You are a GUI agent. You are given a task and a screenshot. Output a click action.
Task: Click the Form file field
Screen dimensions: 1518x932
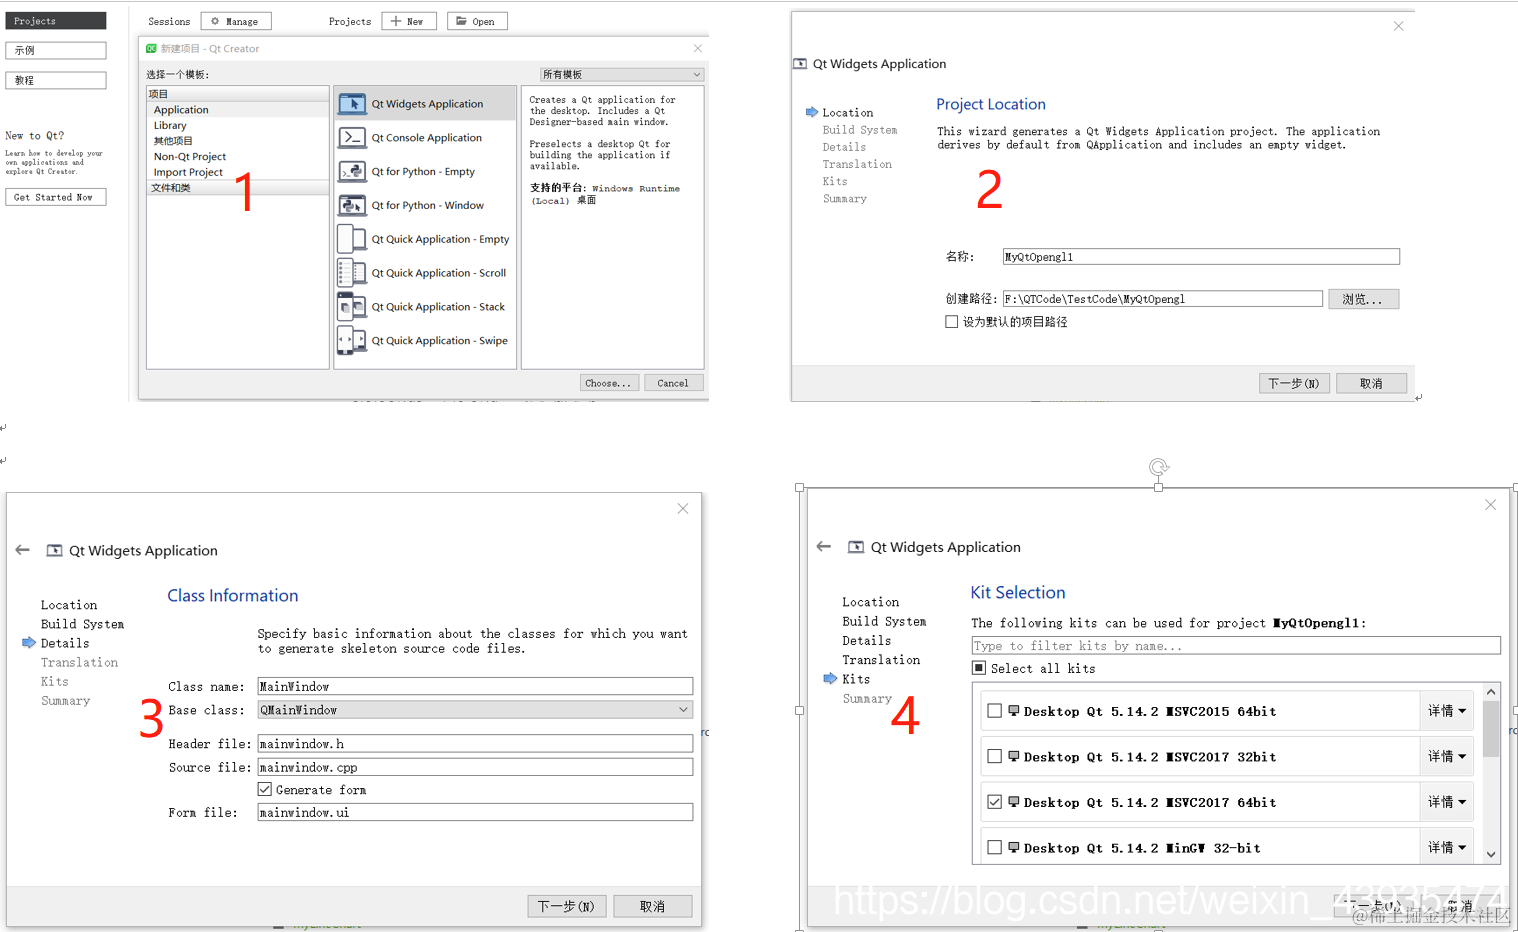(x=475, y=812)
